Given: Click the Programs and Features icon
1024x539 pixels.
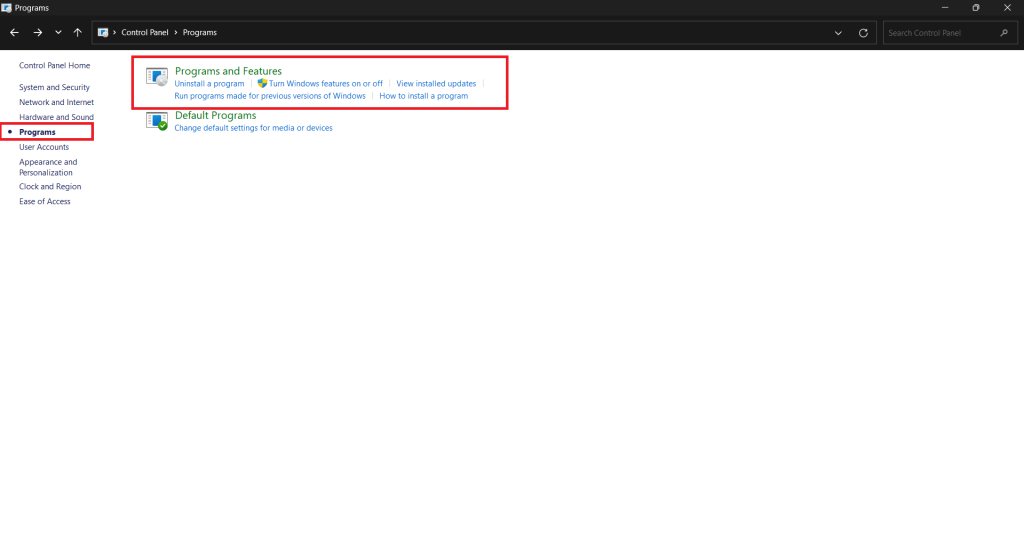Looking at the screenshot, I should [157, 76].
